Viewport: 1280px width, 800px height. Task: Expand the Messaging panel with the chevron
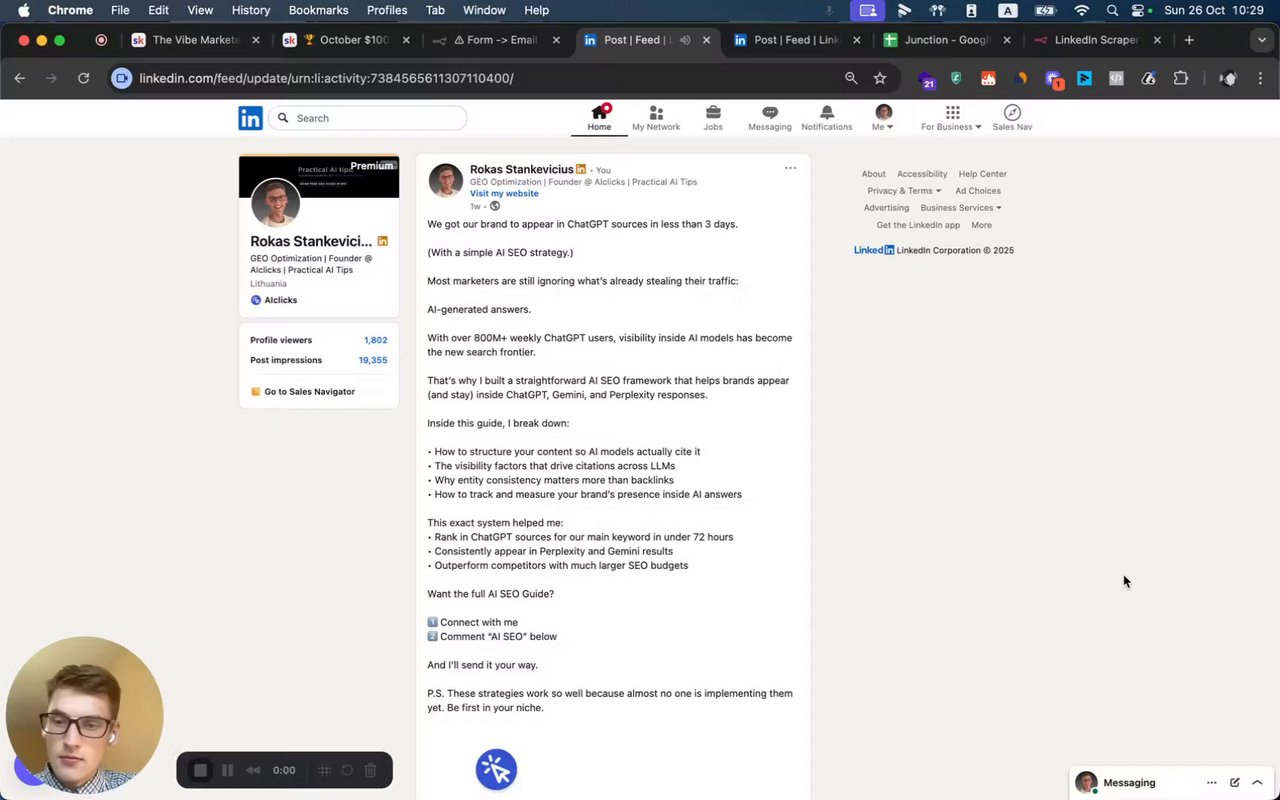point(1257,783)
